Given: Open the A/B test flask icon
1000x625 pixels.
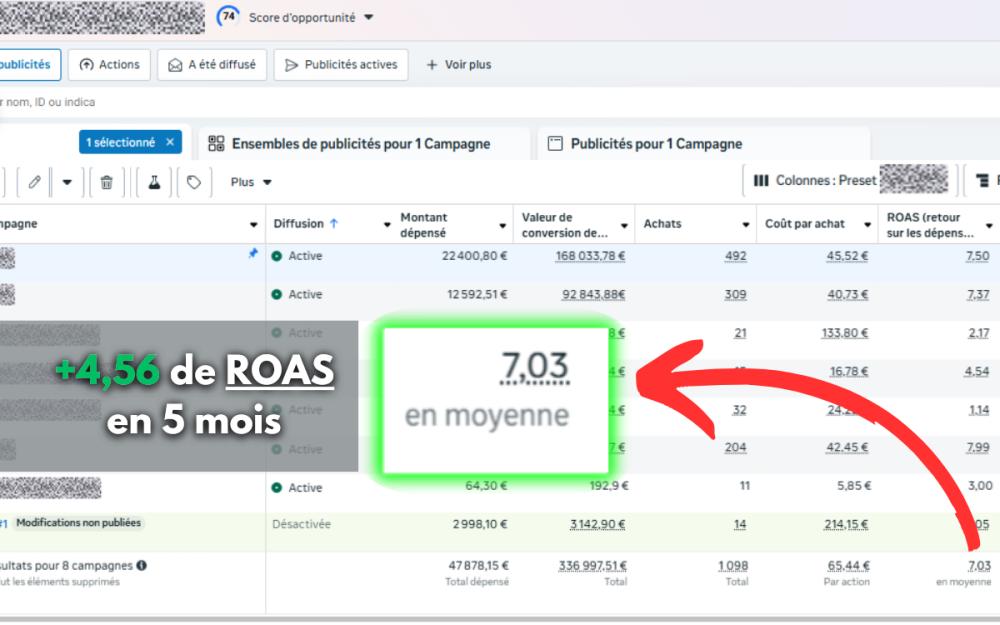Looking at the screenshot, I should [154, 182].
